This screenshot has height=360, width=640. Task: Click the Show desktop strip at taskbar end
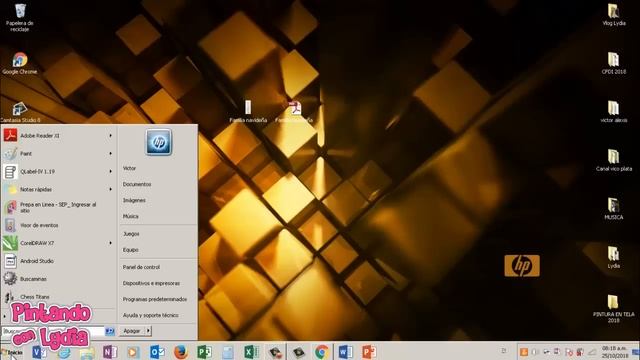[636, 351]
